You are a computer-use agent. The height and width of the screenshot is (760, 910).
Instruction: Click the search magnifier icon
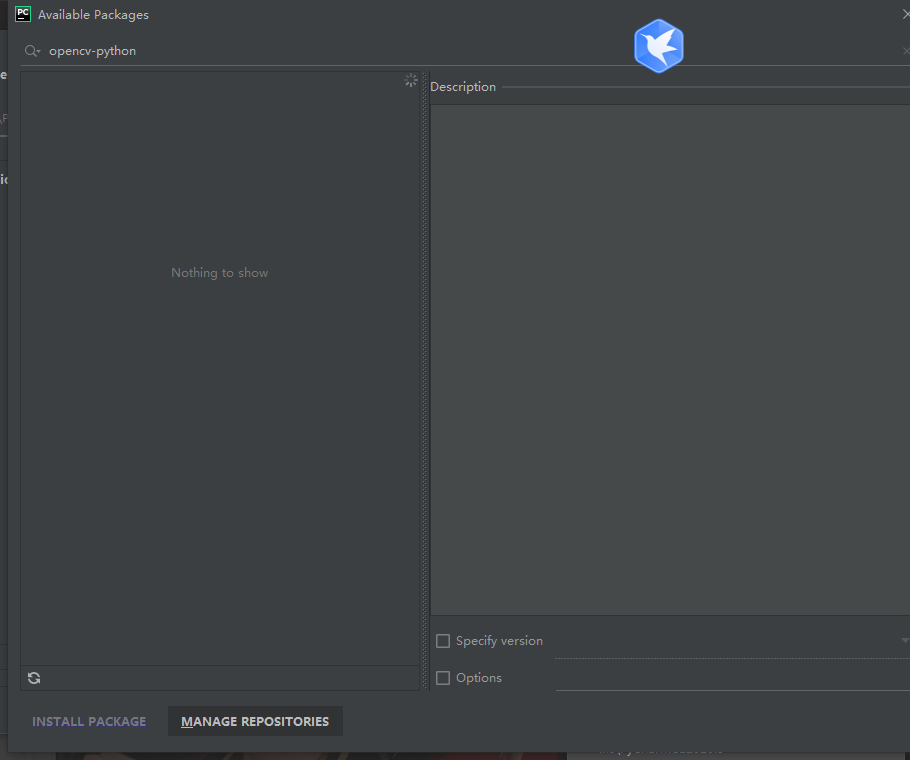pyautogui.click(x=32, y=51)
